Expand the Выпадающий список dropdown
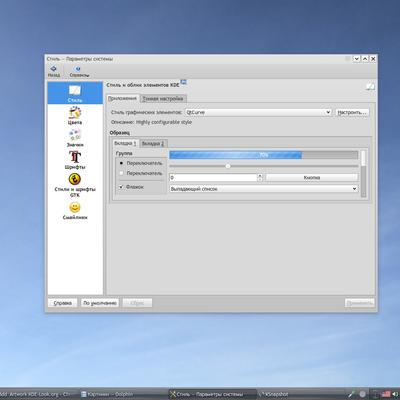The image size is (400, 400). 264,189
